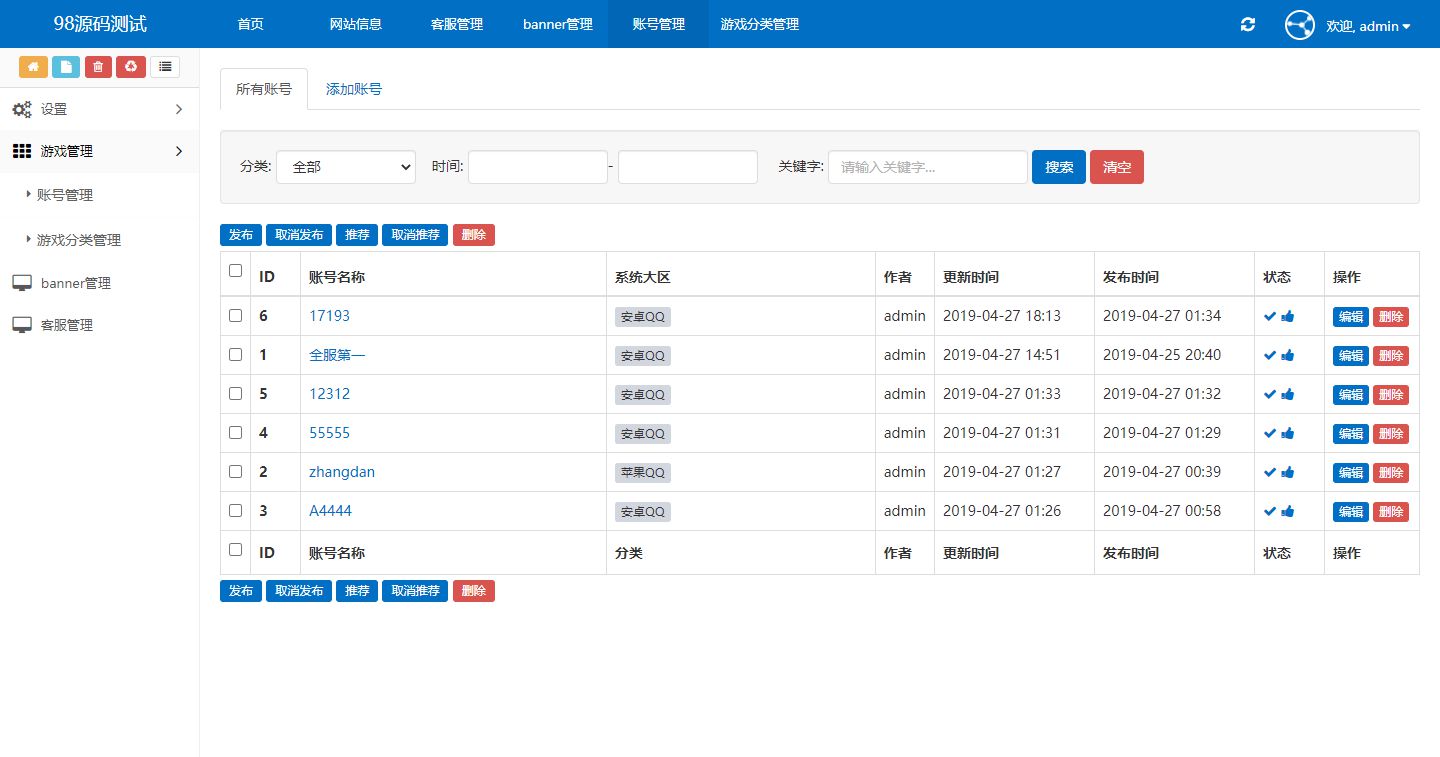Click the red recycle icon button
1440x757 pixels.
pos(131,67)
